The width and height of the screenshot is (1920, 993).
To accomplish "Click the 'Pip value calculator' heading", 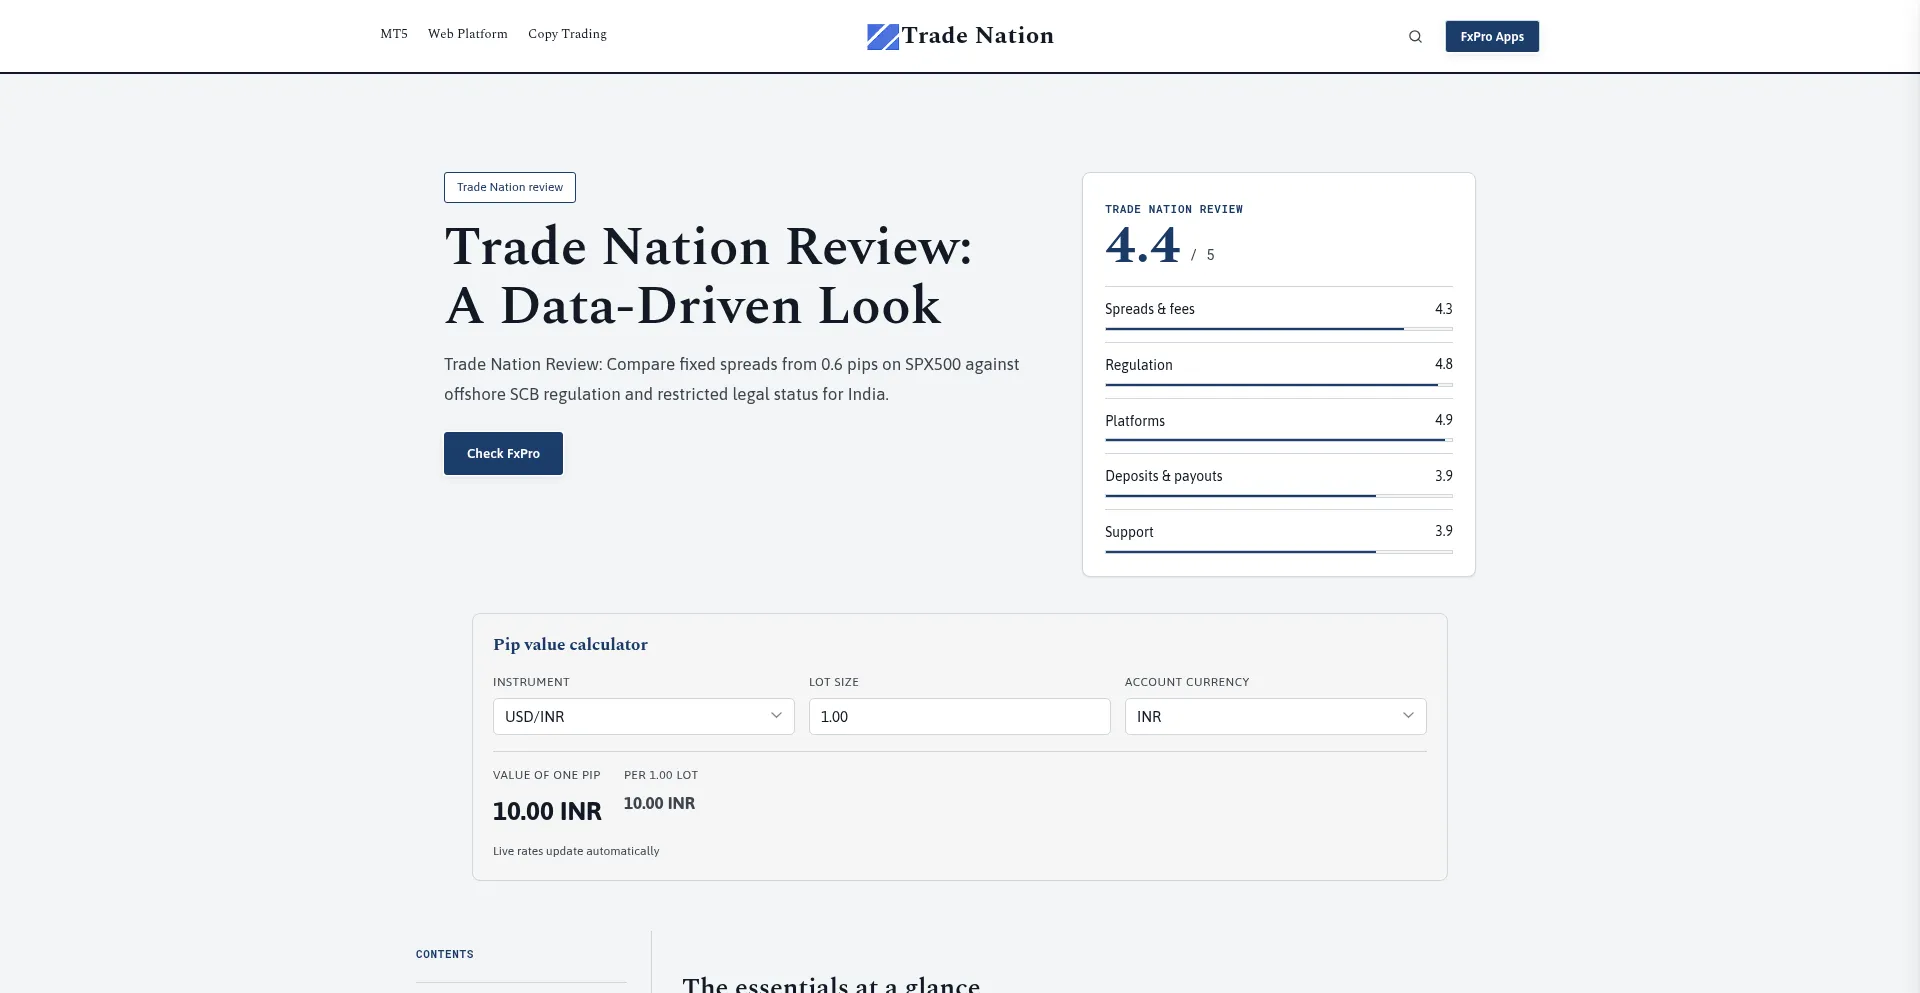I will [x=570, y=644].
